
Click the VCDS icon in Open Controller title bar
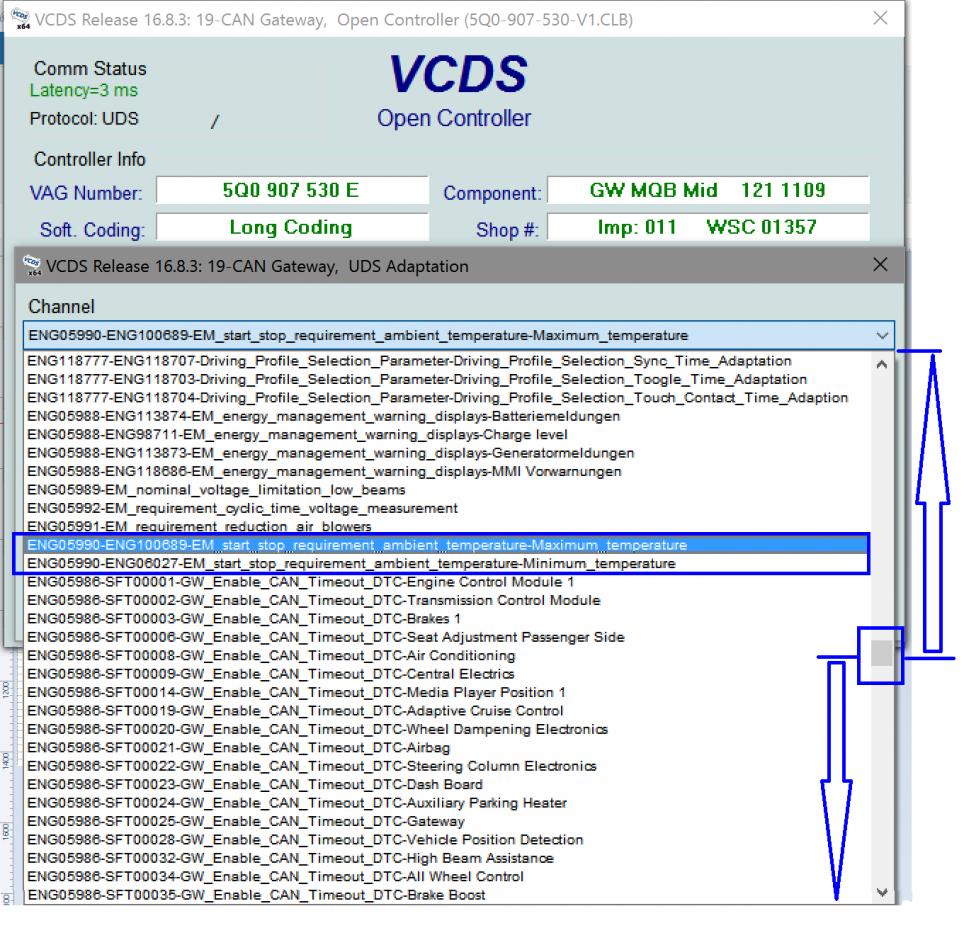(x=20, y=18)
